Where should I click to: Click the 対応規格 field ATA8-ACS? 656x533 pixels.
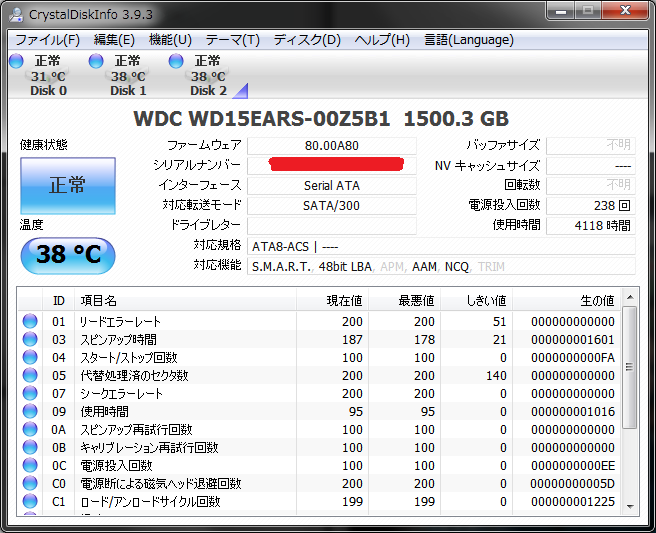441,246
